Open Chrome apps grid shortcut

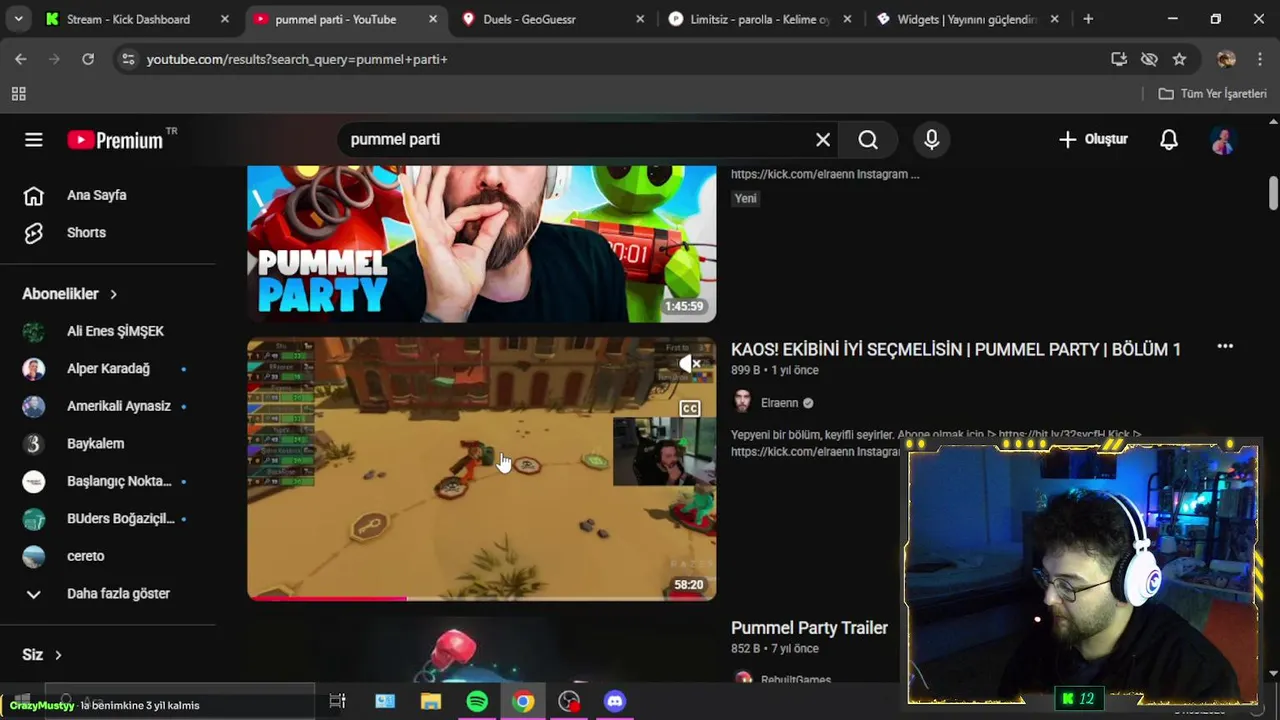(x=18, y=94)
